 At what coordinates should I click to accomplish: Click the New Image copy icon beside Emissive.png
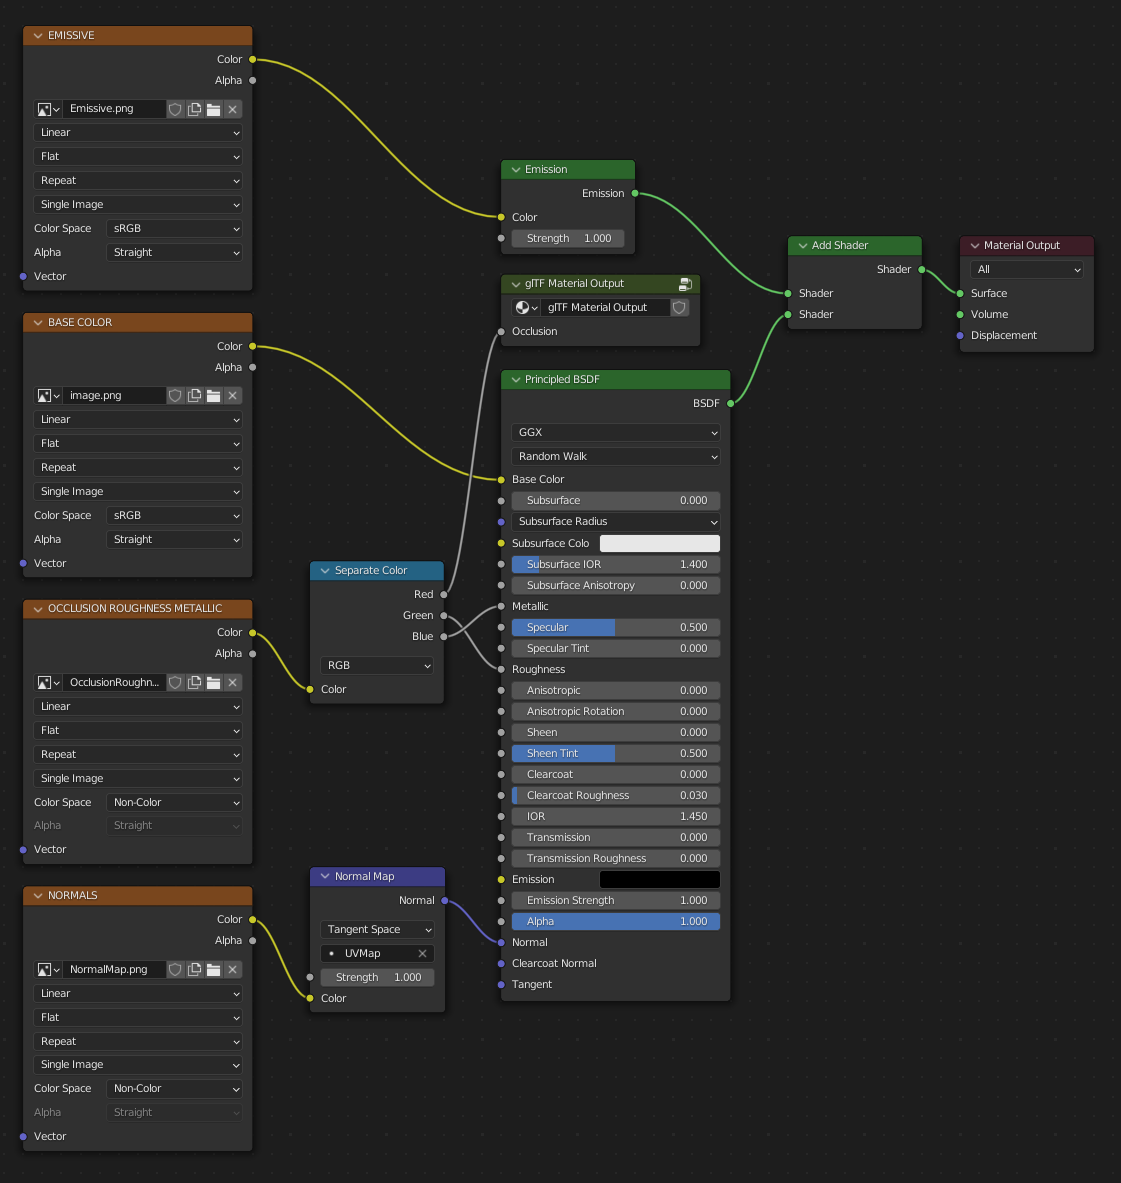[194, 109]
